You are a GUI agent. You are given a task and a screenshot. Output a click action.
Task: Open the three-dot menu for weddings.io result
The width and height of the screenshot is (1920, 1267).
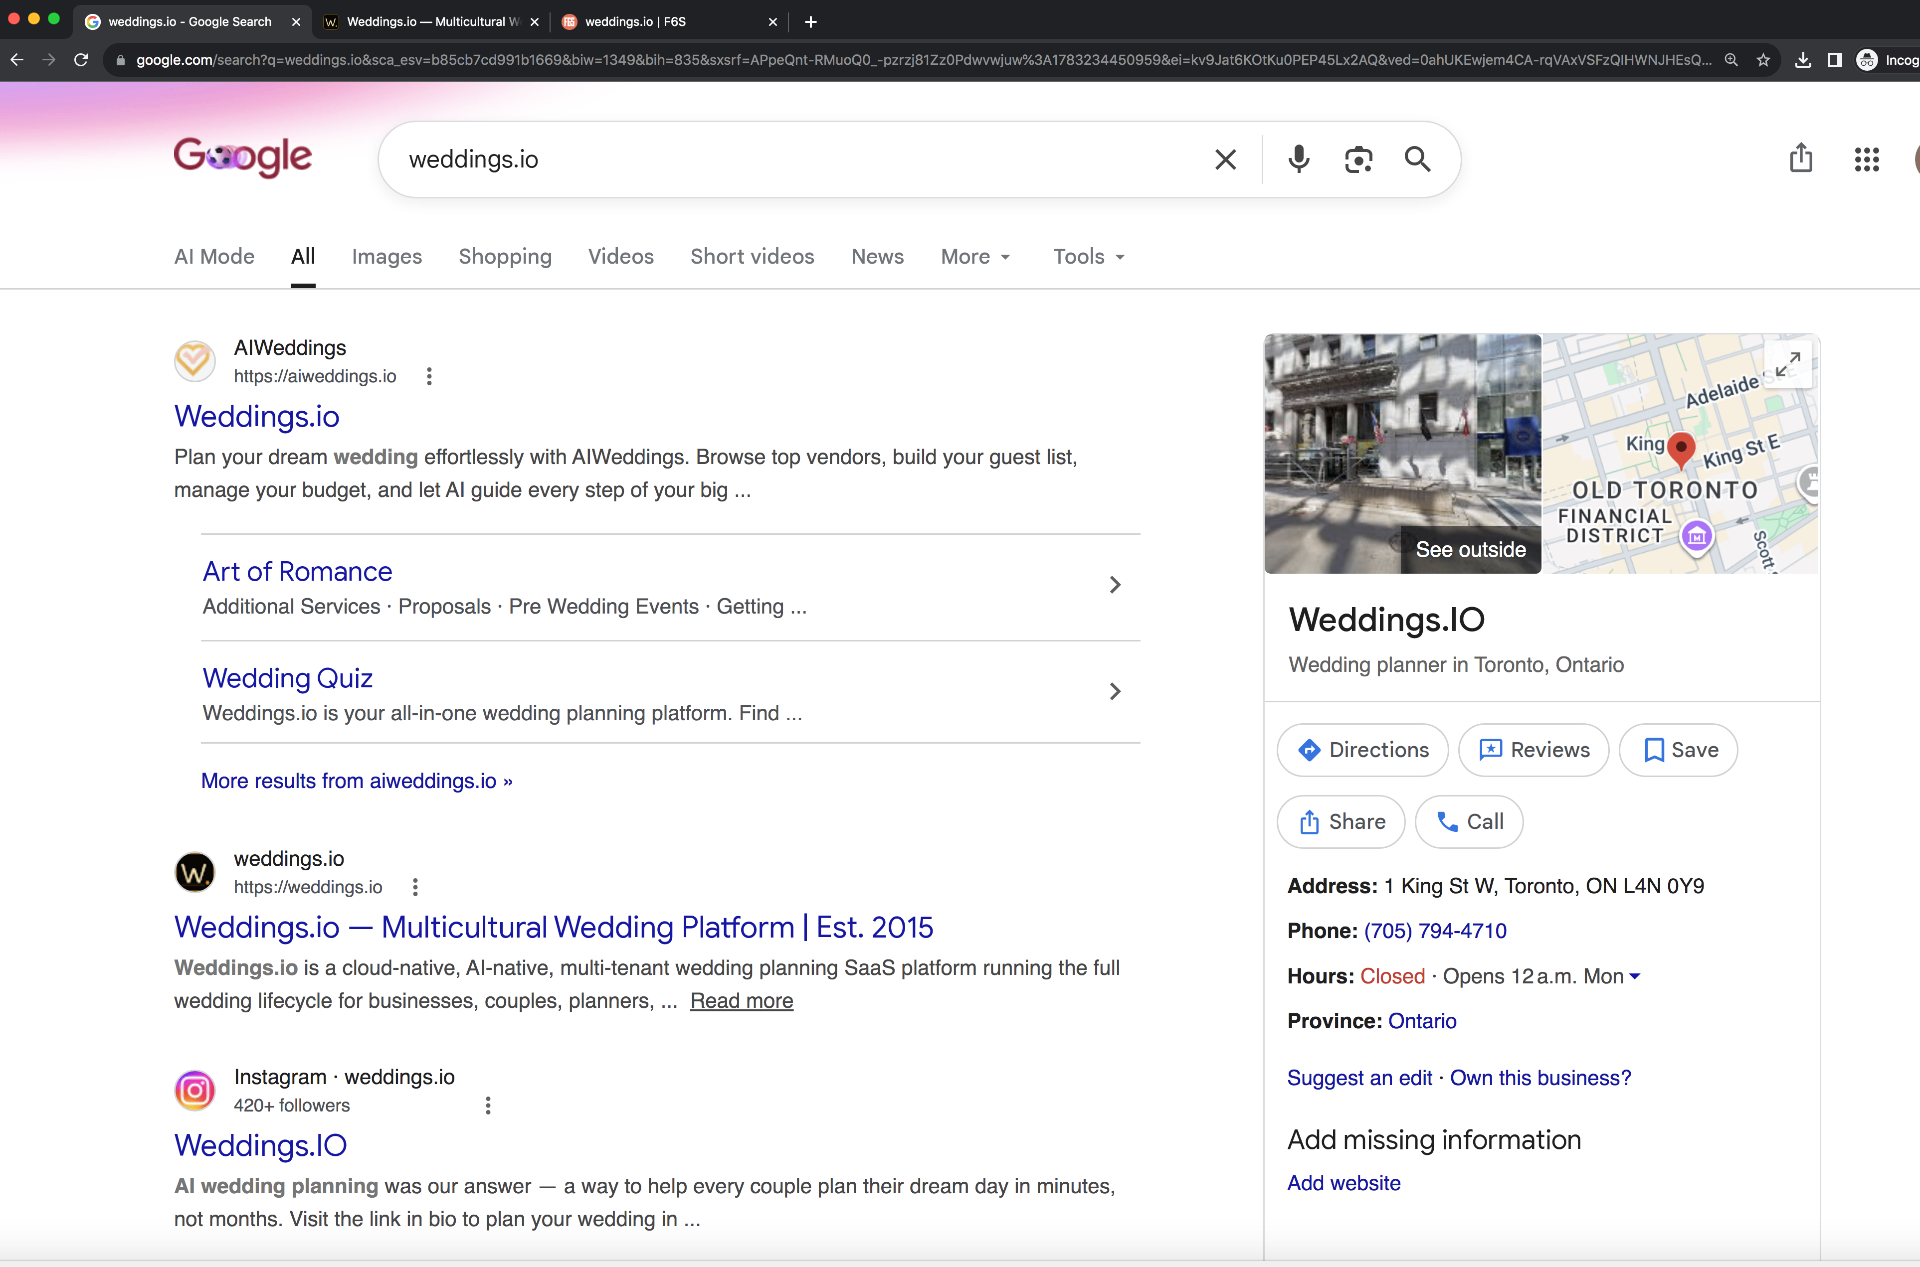tap(415, 887)
